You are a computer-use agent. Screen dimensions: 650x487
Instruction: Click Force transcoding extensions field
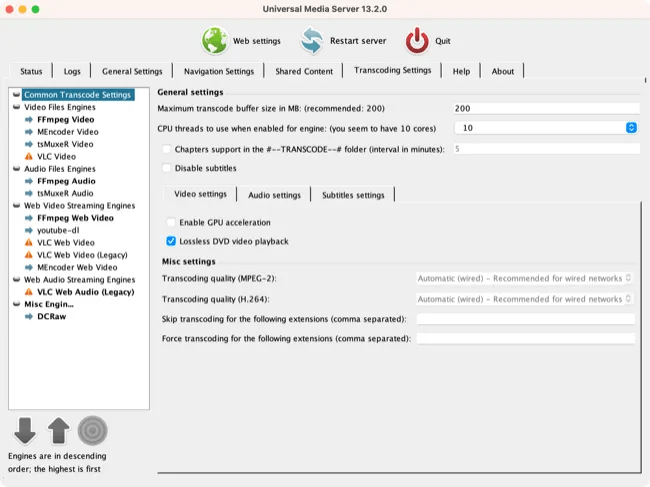pyautogui.click(x=526, y=338)
